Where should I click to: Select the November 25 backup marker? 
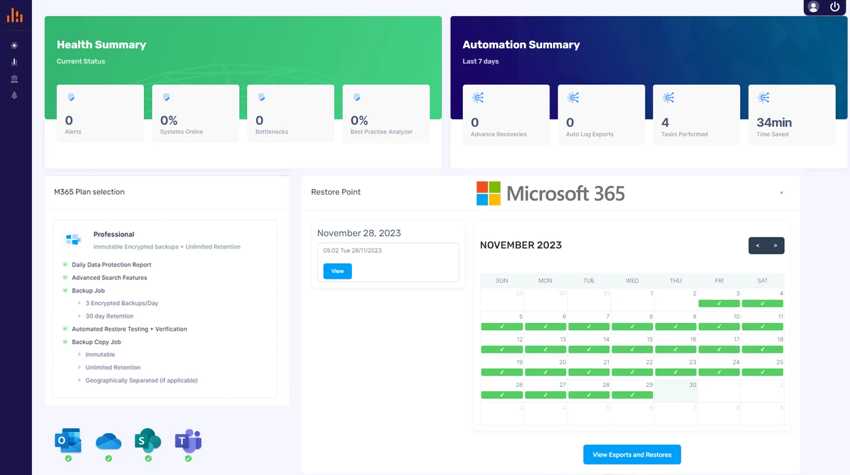click(x=762, y=372)
